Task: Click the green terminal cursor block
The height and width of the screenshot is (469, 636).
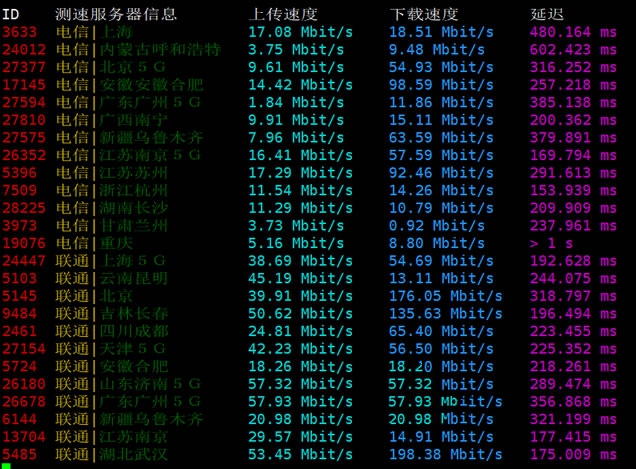Action: (x=5, y=465)
